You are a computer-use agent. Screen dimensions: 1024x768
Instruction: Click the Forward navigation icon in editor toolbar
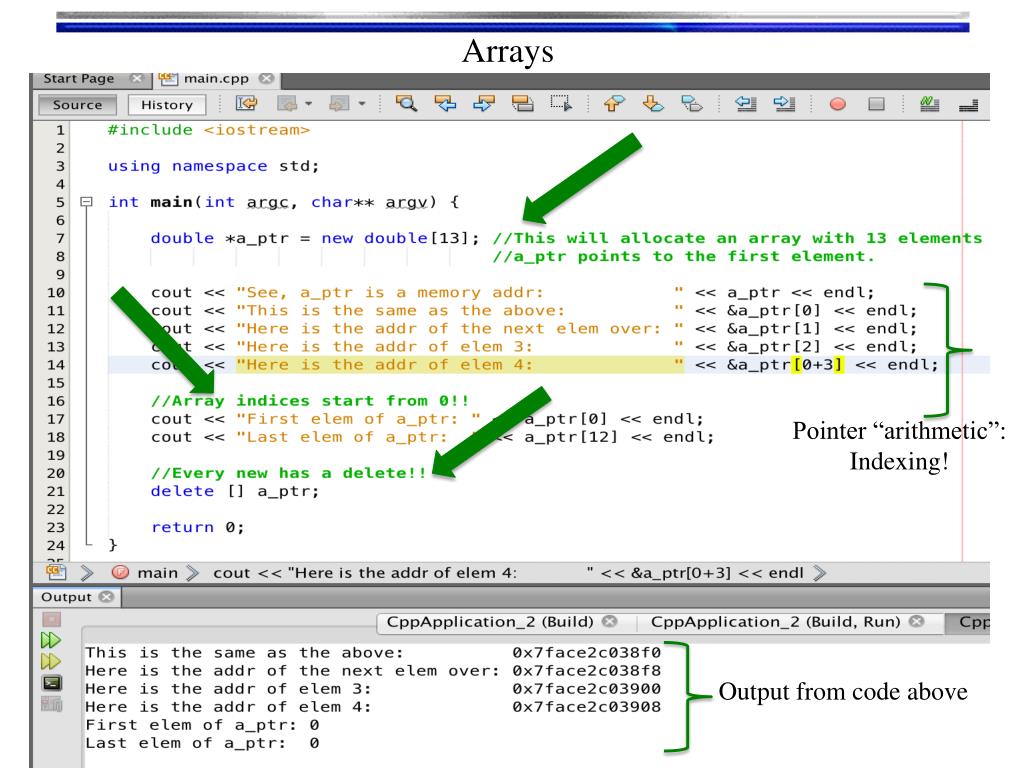tap(339, 104)
